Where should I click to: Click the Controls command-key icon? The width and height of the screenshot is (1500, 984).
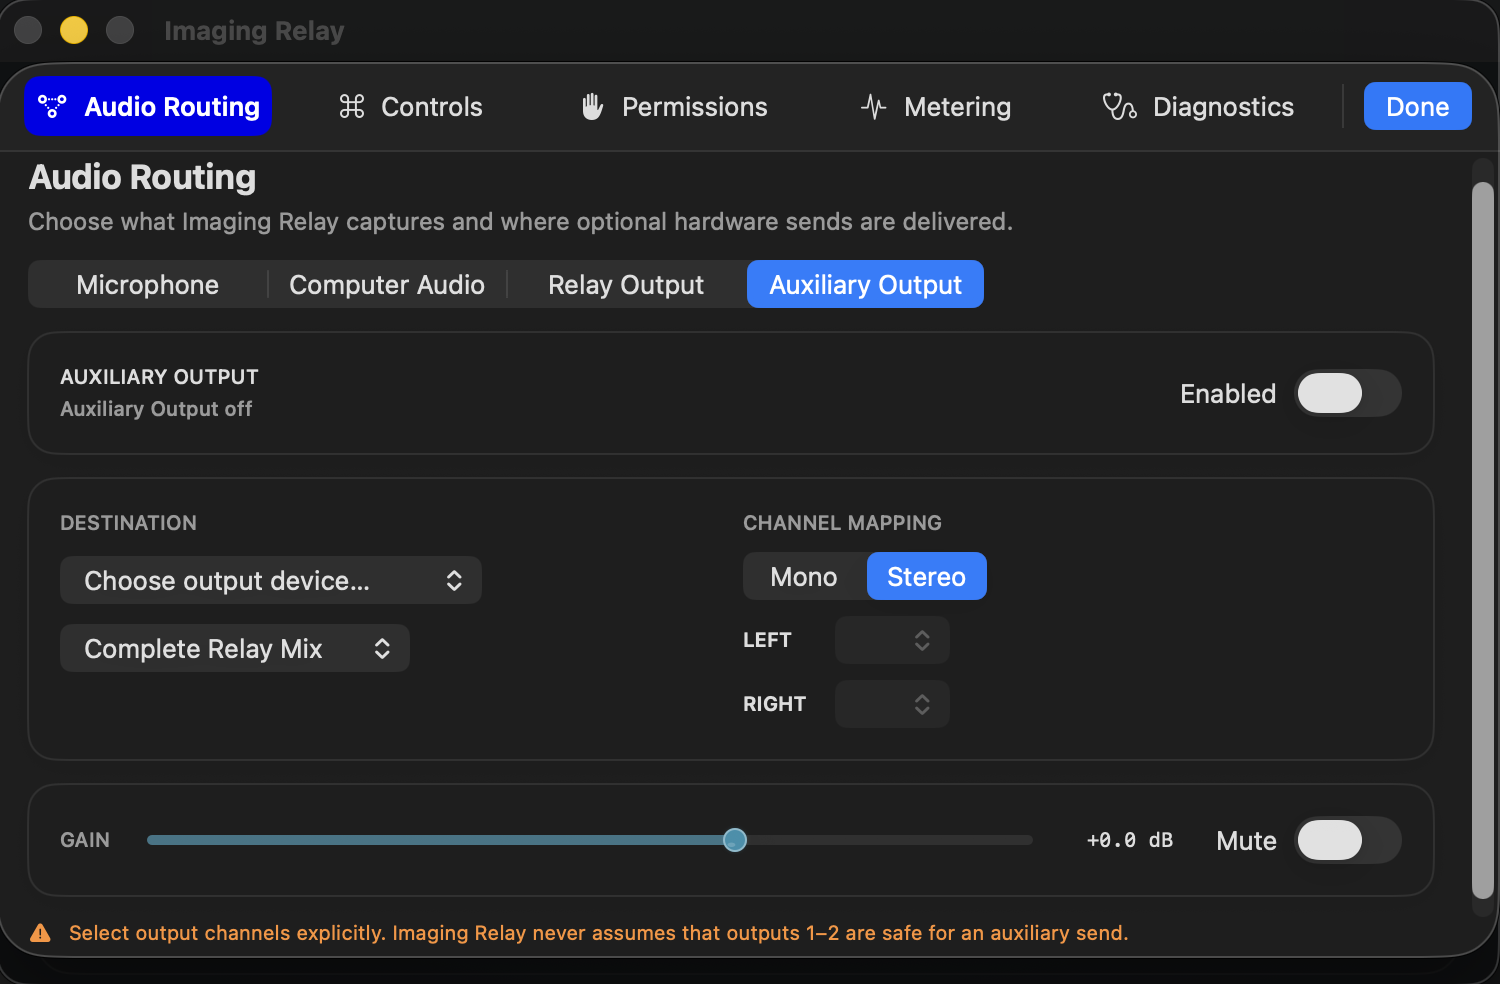click(x=352, y=106)
